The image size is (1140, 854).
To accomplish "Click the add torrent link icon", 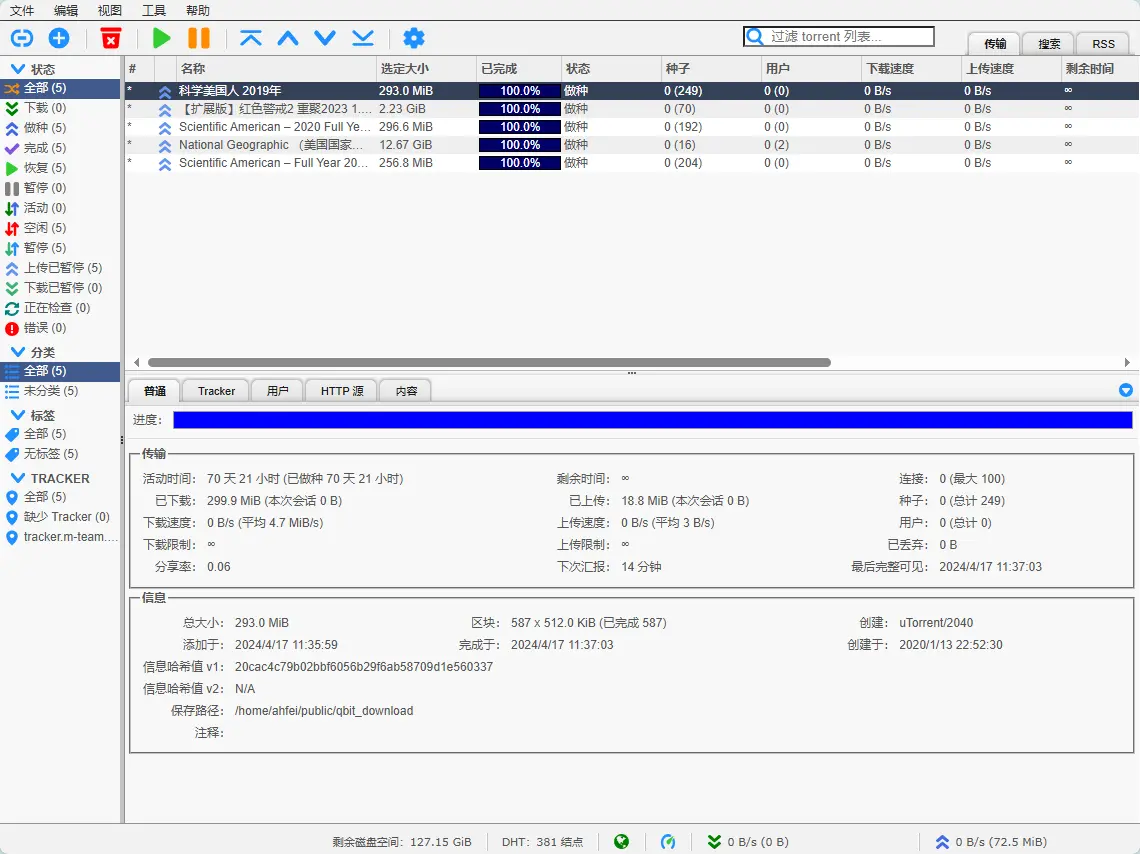I will 21,38.
